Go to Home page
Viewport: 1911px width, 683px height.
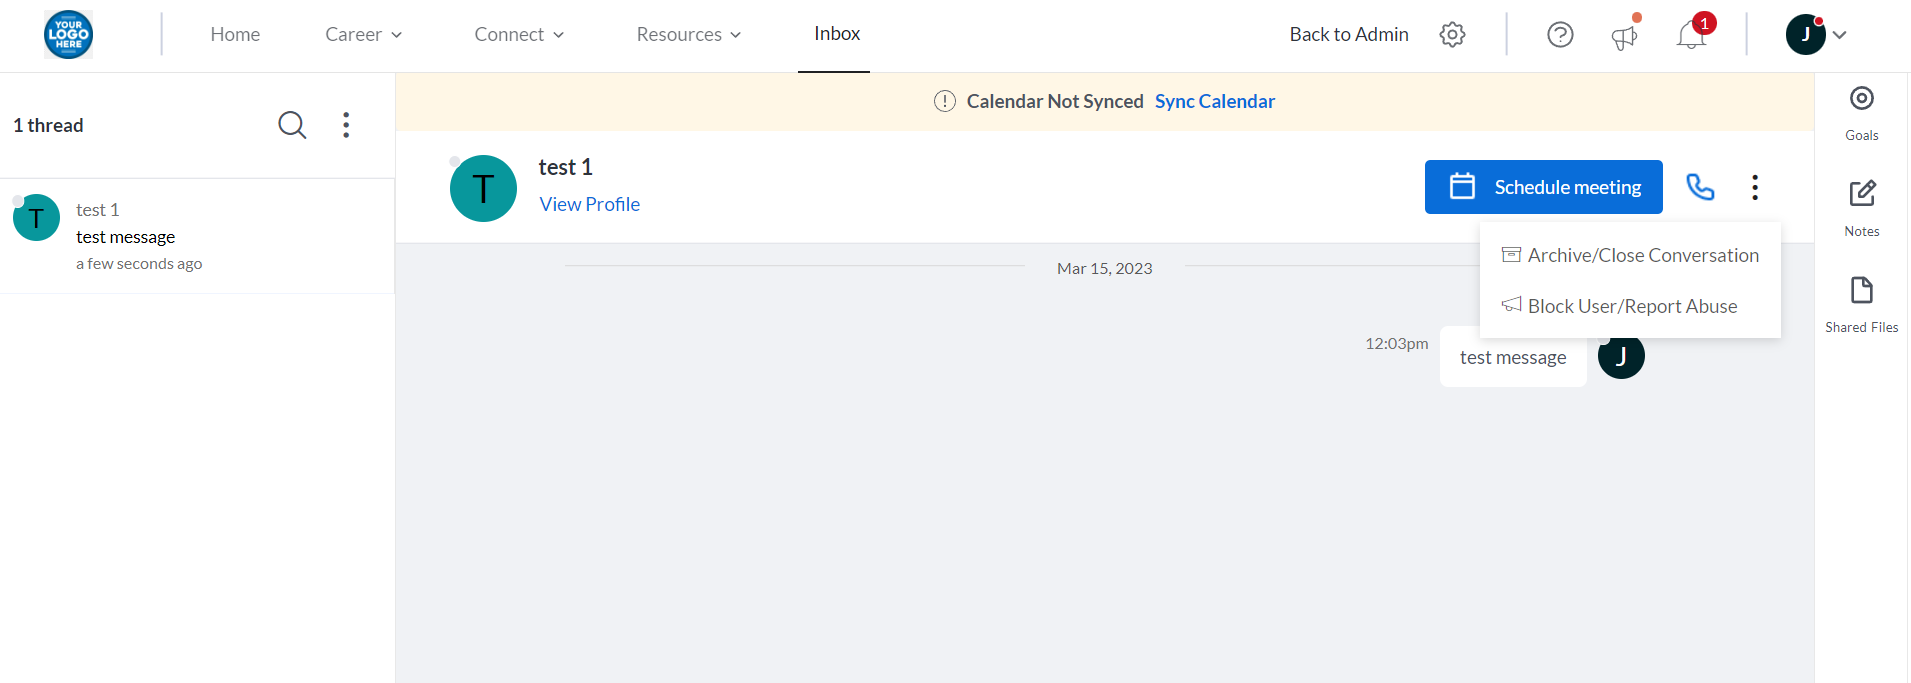pyautogui.click(x=235, y=34)
